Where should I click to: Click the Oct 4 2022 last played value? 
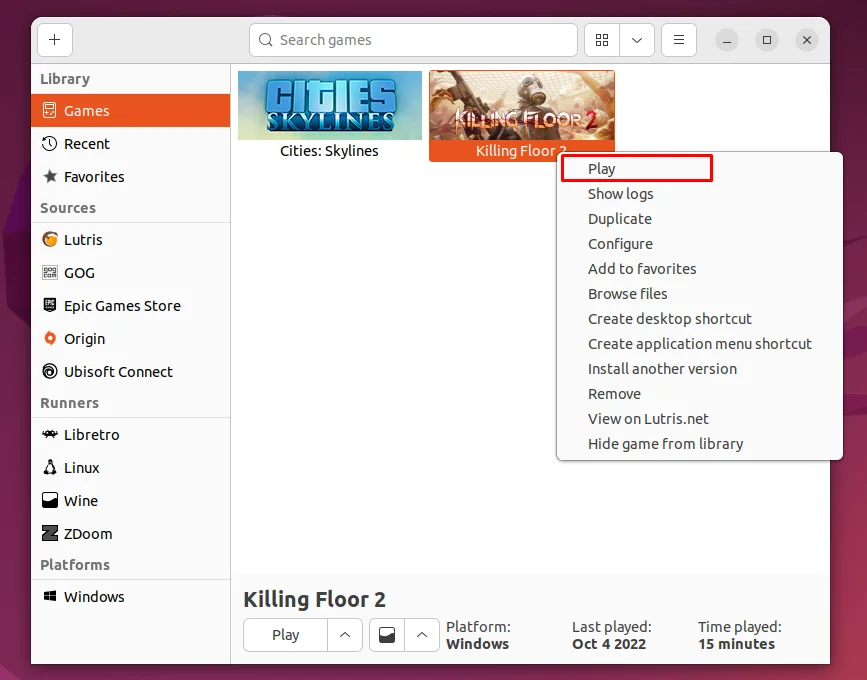tap(609, 644)
